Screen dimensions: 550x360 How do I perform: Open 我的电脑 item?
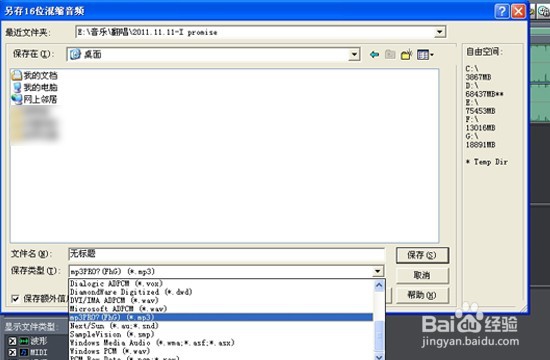click(x=34, y=87)
